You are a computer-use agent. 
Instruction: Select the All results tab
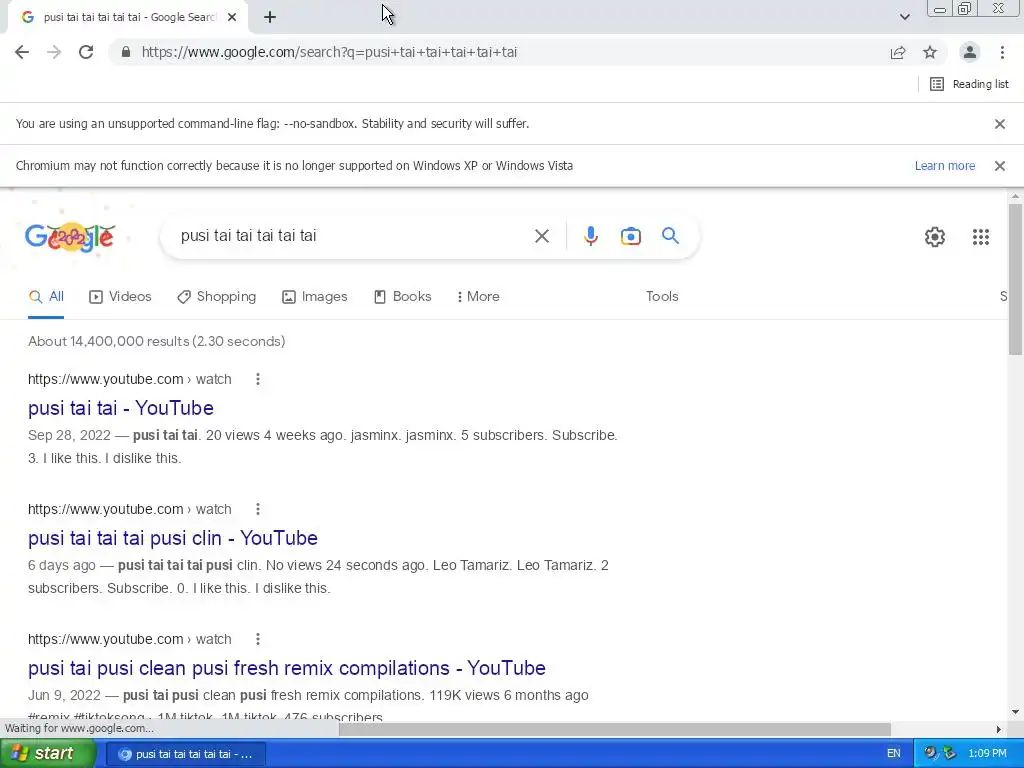point(46,296)
